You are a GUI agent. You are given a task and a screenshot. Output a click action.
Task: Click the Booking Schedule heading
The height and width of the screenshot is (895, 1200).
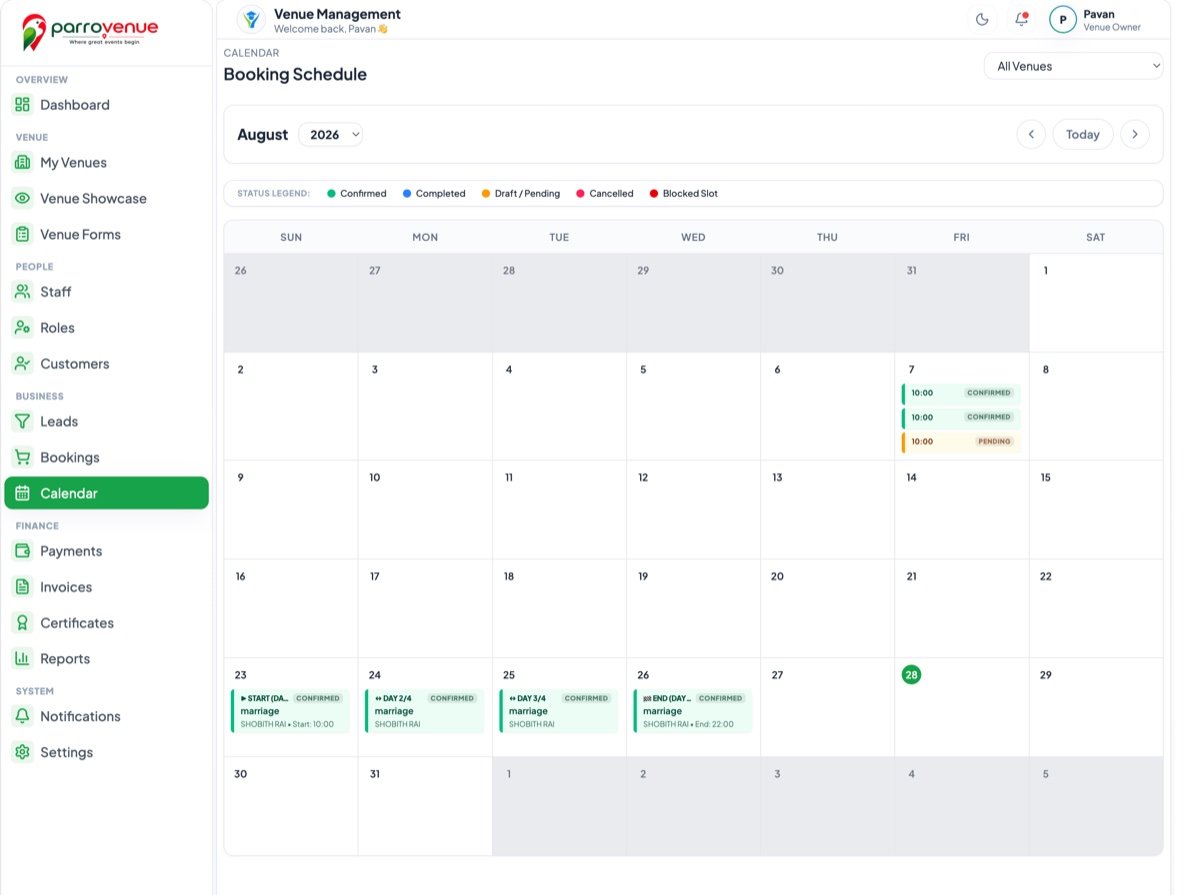(x=295, y=74)
